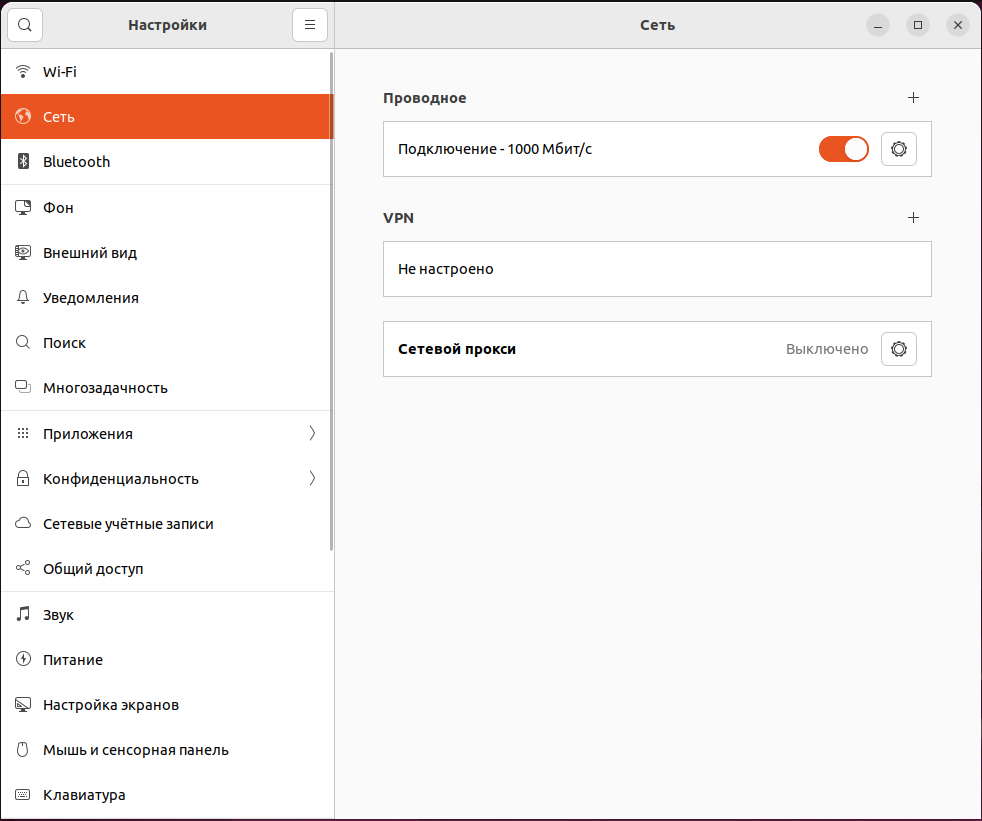982x821 pixels.
Task: Open wired connection gear settings
Action: 898,149
